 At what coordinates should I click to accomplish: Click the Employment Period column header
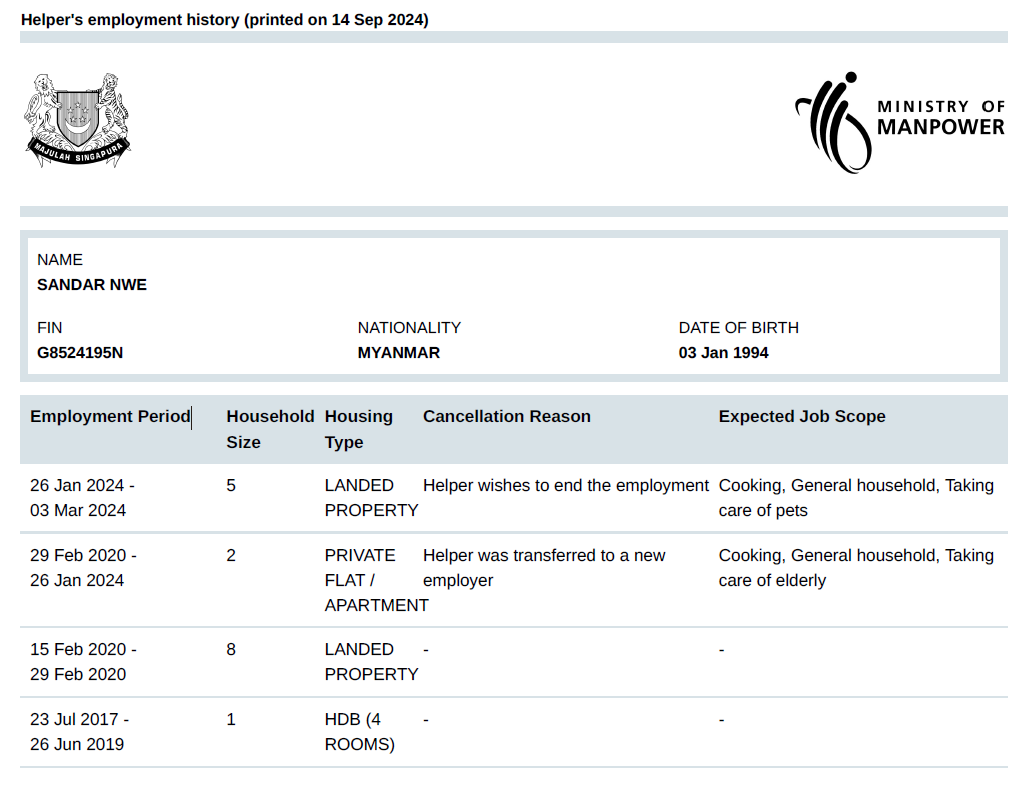(110, 417)
